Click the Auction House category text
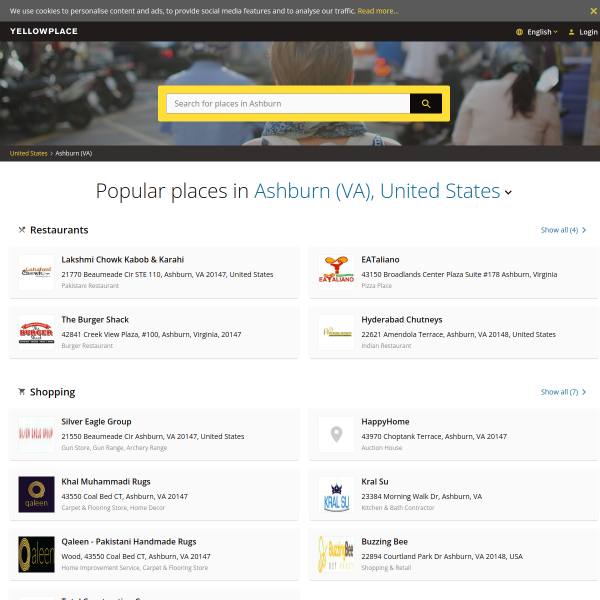This screenshot has height=600, width=600. pyautogui.click(x=382, y=447)
